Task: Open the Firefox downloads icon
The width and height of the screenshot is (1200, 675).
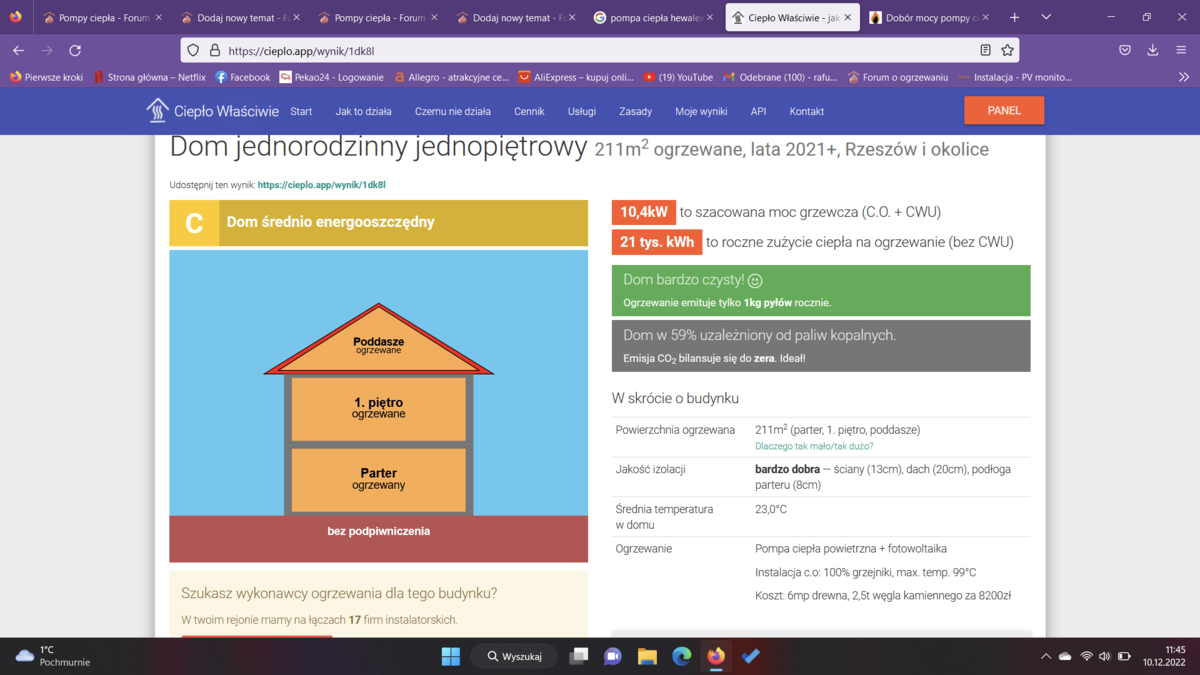Action: (x=1153, y=50)
